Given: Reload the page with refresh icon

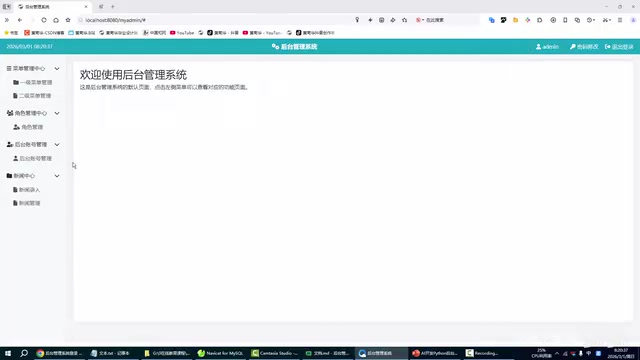Looking at the screenshot, I should point(44,20).
